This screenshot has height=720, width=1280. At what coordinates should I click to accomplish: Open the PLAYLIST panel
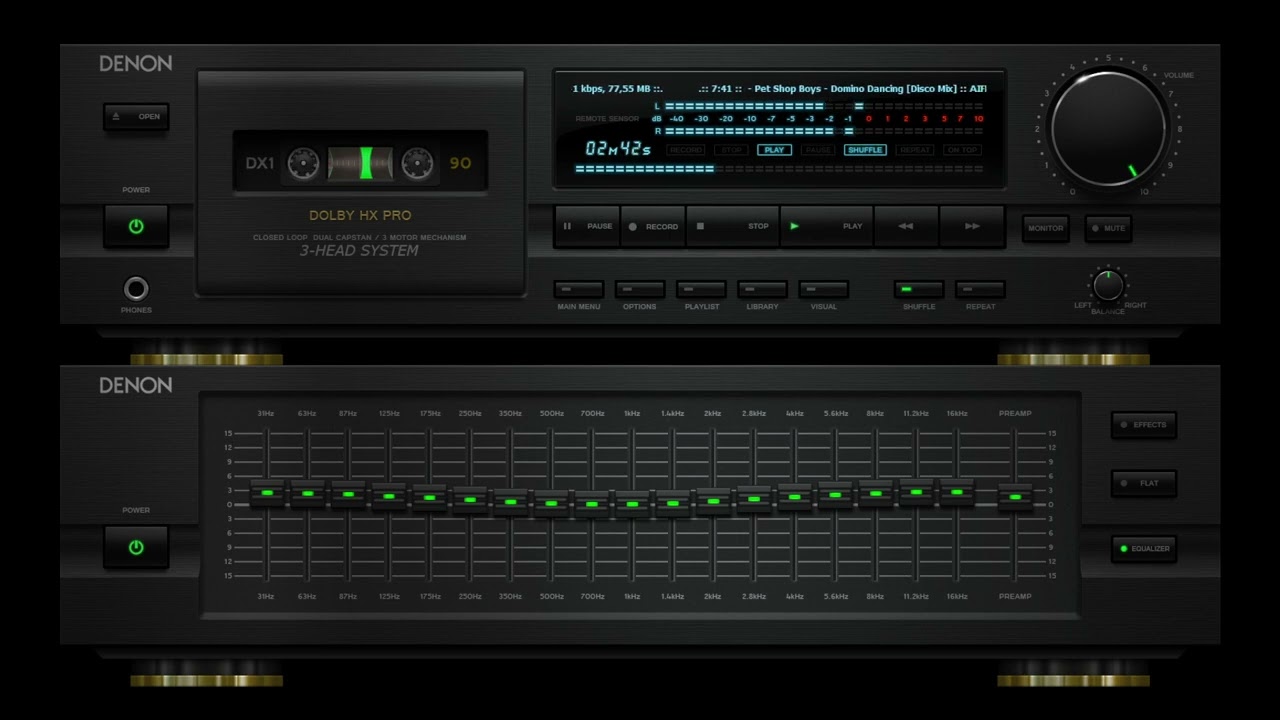[701, 289]
